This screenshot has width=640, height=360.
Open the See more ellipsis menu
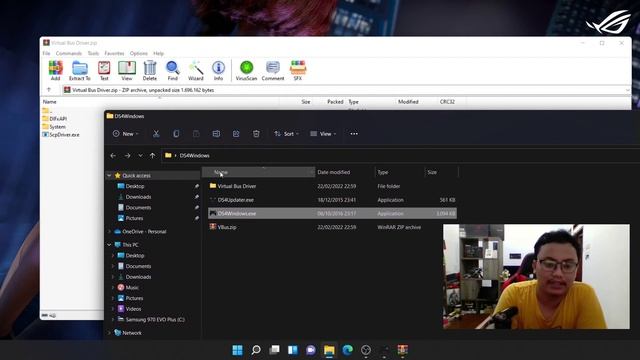pyautogui.click(x=354, y=134)
